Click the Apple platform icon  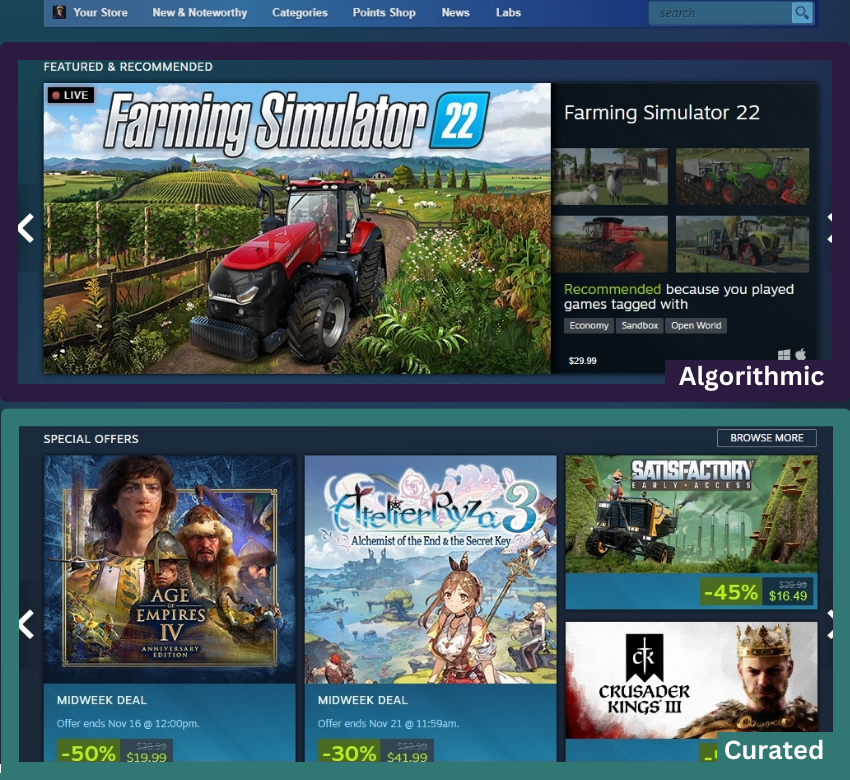click(801, 354)
